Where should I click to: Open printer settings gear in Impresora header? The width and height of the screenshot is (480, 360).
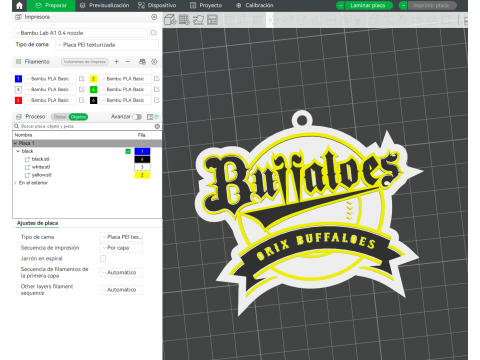154,17
